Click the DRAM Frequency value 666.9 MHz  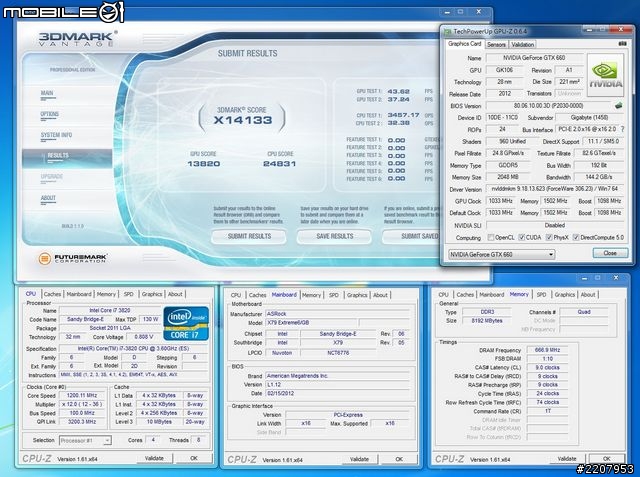coord(547,350)
